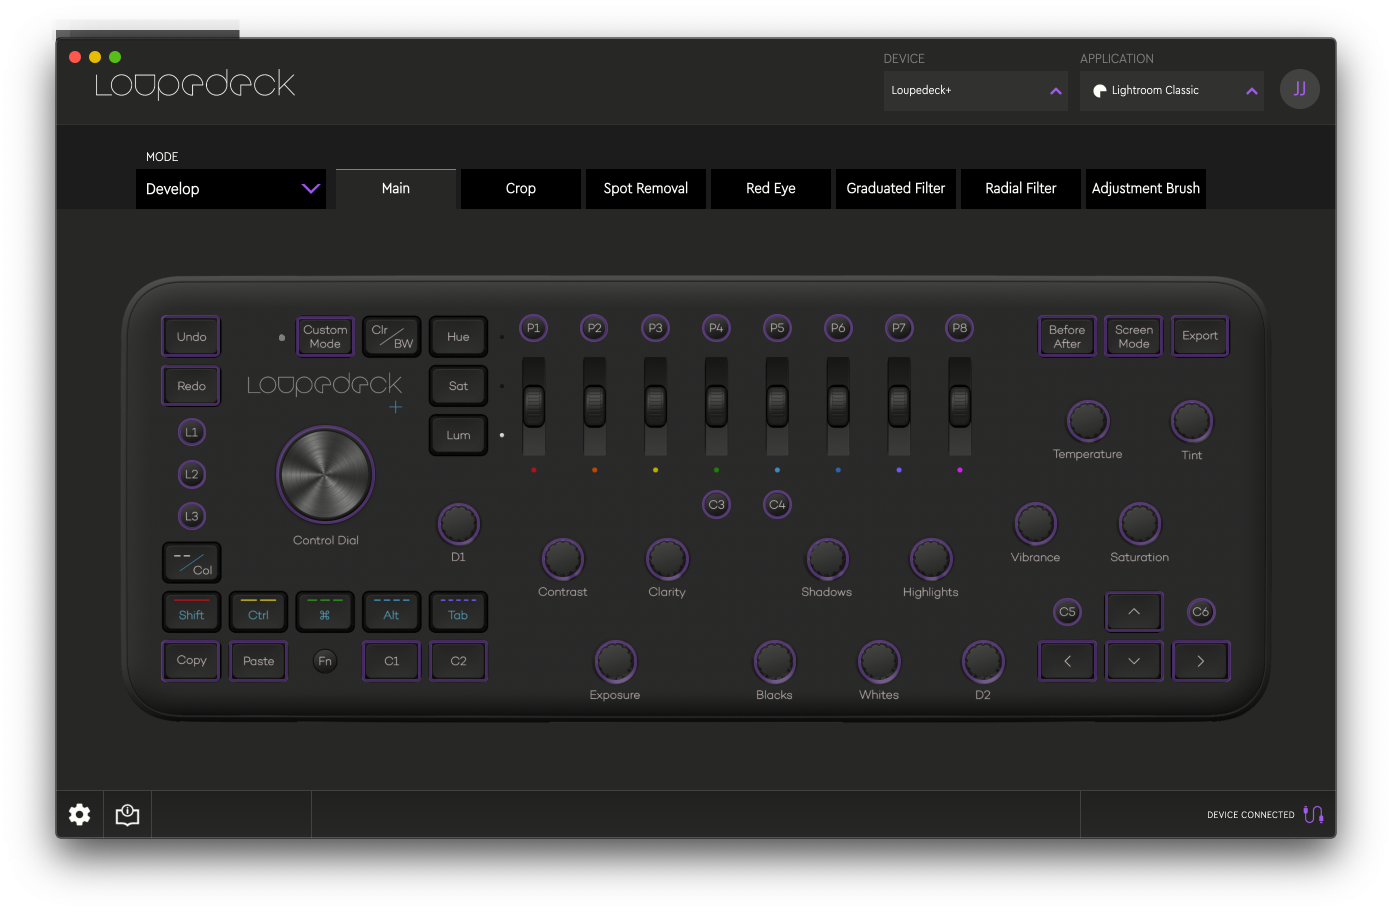This screenshot has height=912, width=1392.
Task: Select the P6 preset button
Action: coord(838,328)
